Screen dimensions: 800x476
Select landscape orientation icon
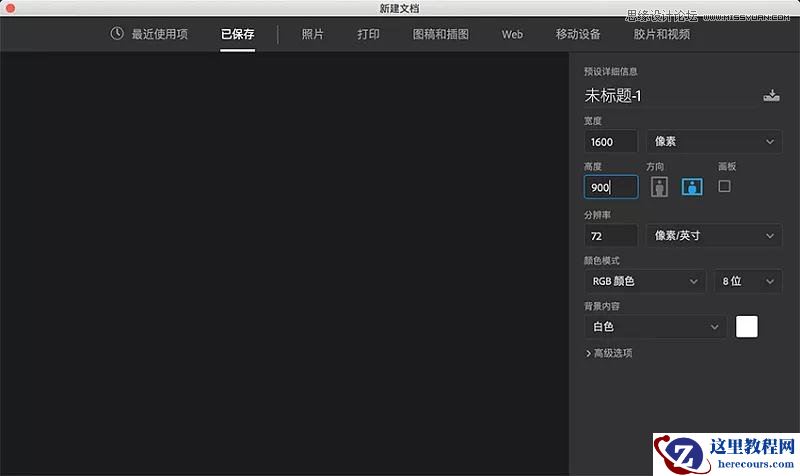[692, 187]
